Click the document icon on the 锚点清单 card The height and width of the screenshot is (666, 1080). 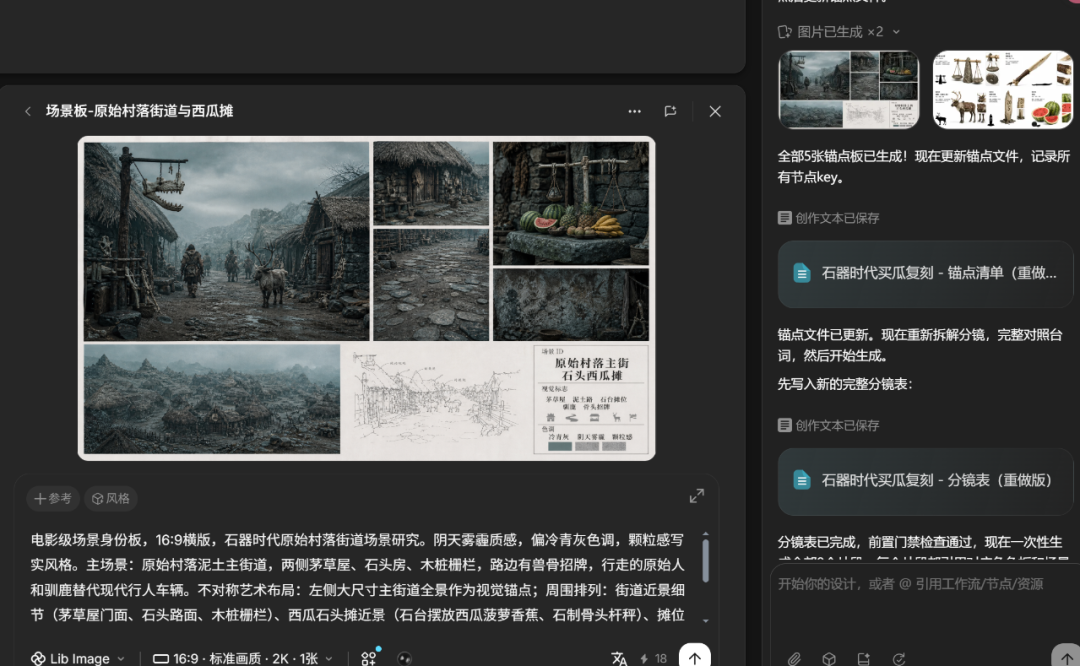click(802, 273)
